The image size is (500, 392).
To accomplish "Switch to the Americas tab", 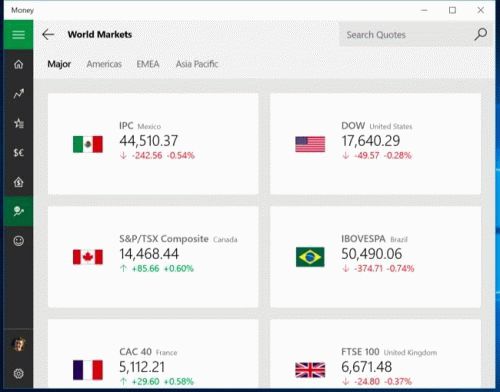I will pos(104,64).
